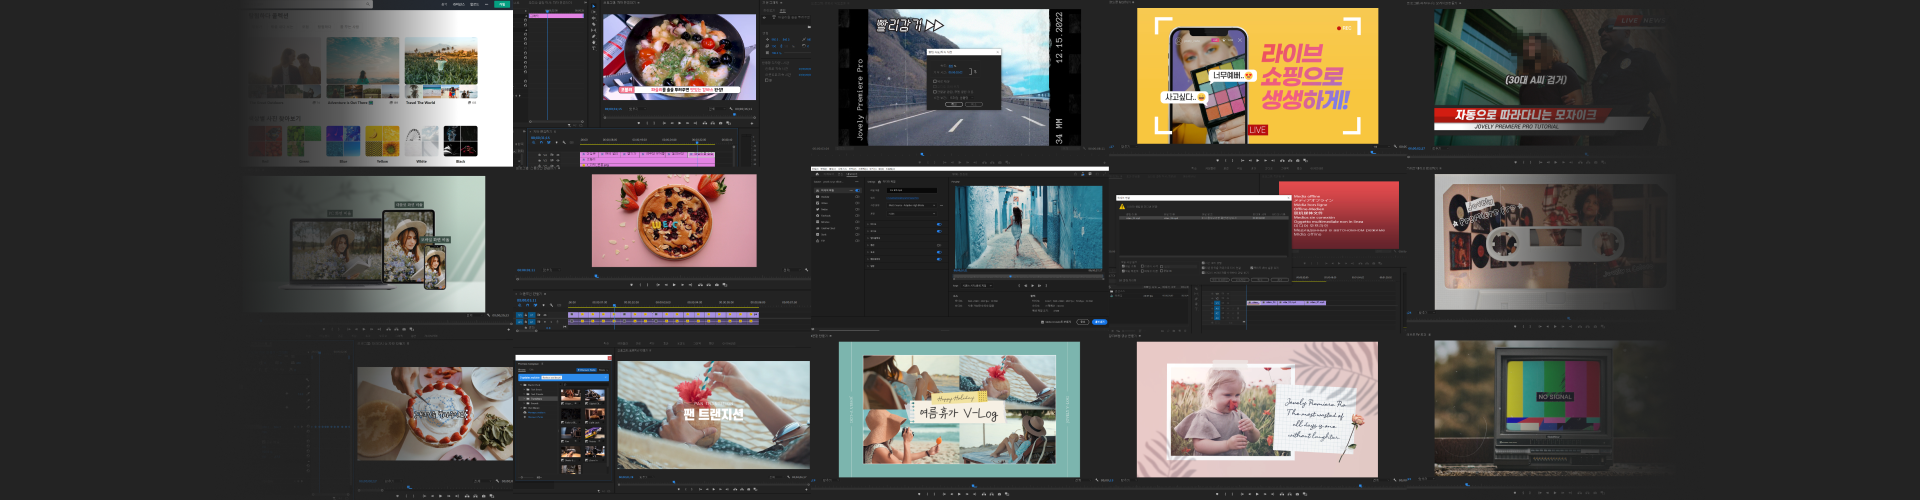Screen dimensions: 1920x500
Task: Select the Selection tool in the food-pan Premiere window
Action: 594,6
